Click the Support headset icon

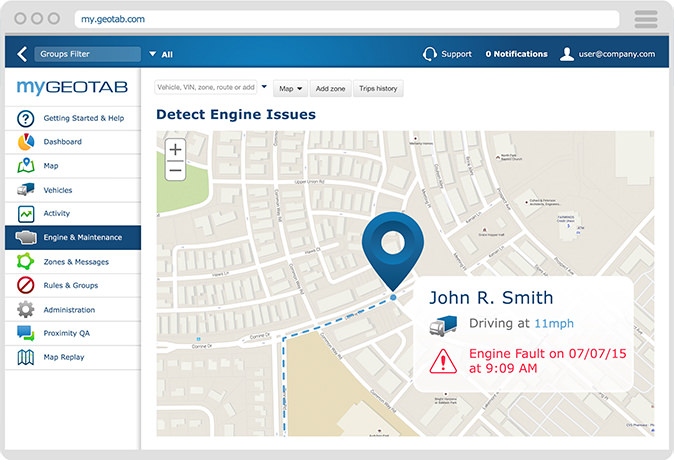pos(429,54)
